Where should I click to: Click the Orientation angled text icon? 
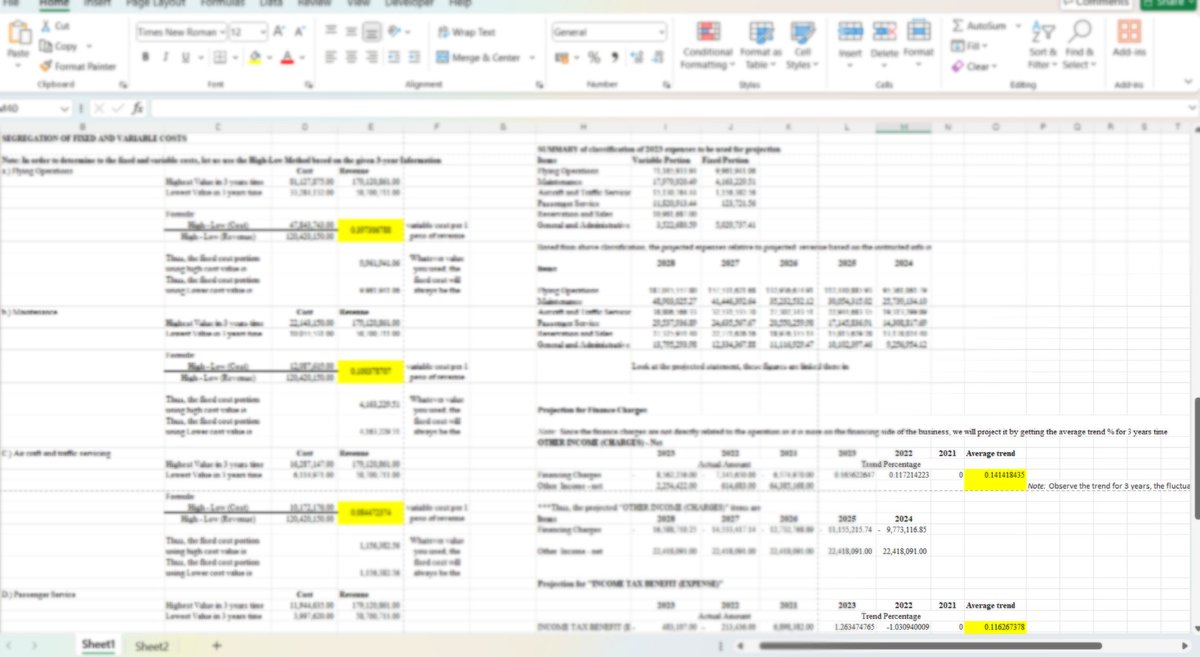(x=394, y=32)
